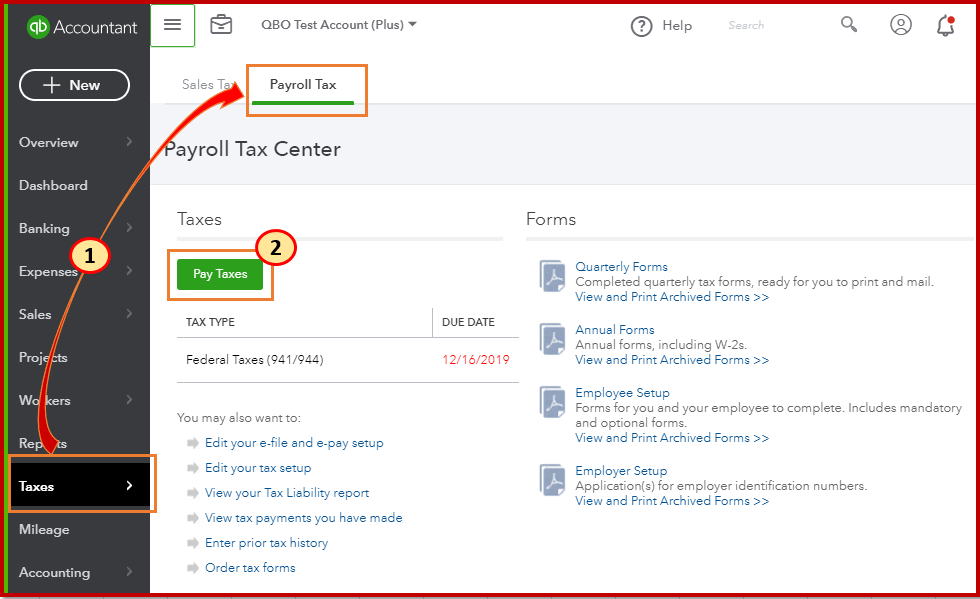The width and height of the screenshot is (980, 599).
Task: Click the due date 12/16/2019
Action: tap(476, 360)
